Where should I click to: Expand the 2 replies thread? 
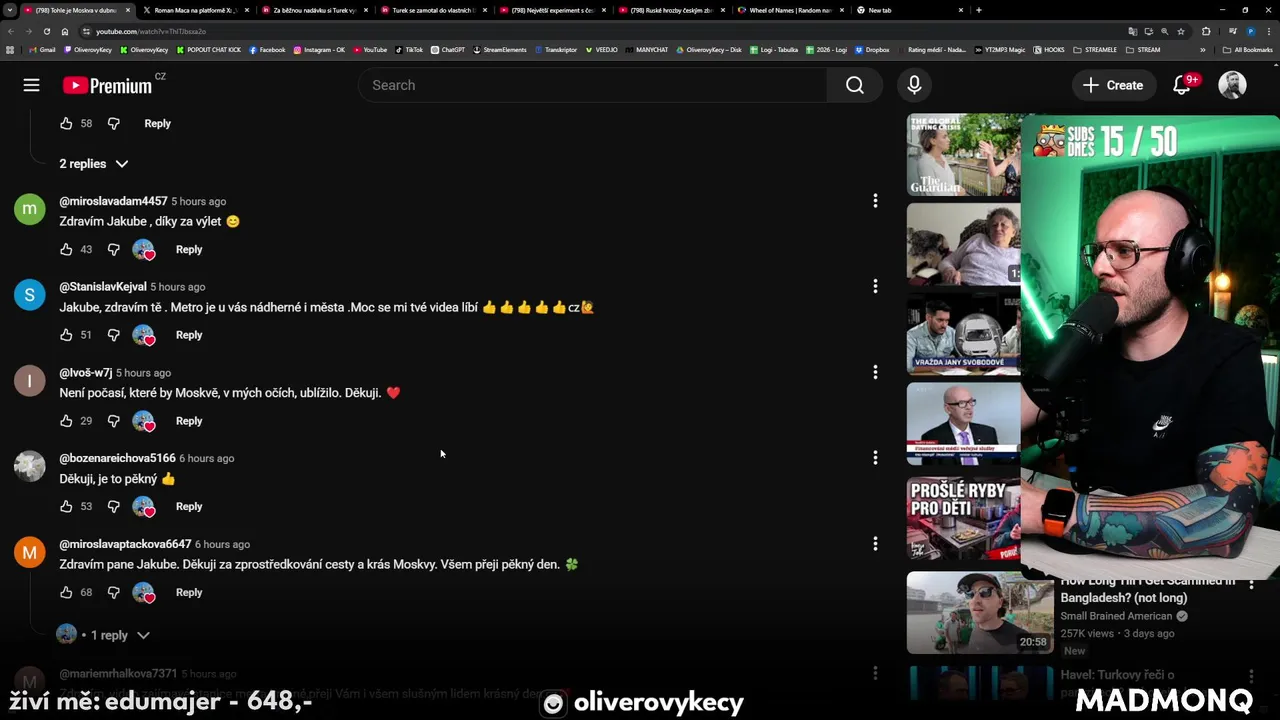[94, 163]
